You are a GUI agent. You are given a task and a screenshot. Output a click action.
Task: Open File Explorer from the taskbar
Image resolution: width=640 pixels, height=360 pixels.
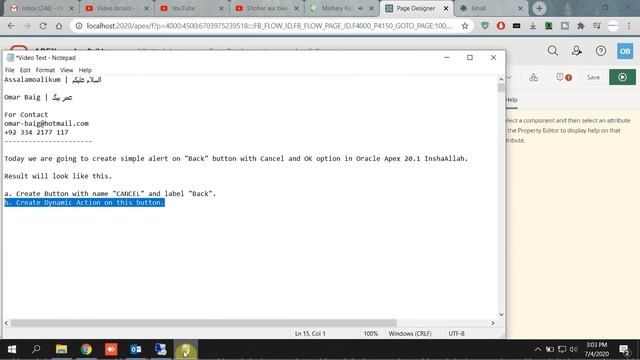(62, 349)
